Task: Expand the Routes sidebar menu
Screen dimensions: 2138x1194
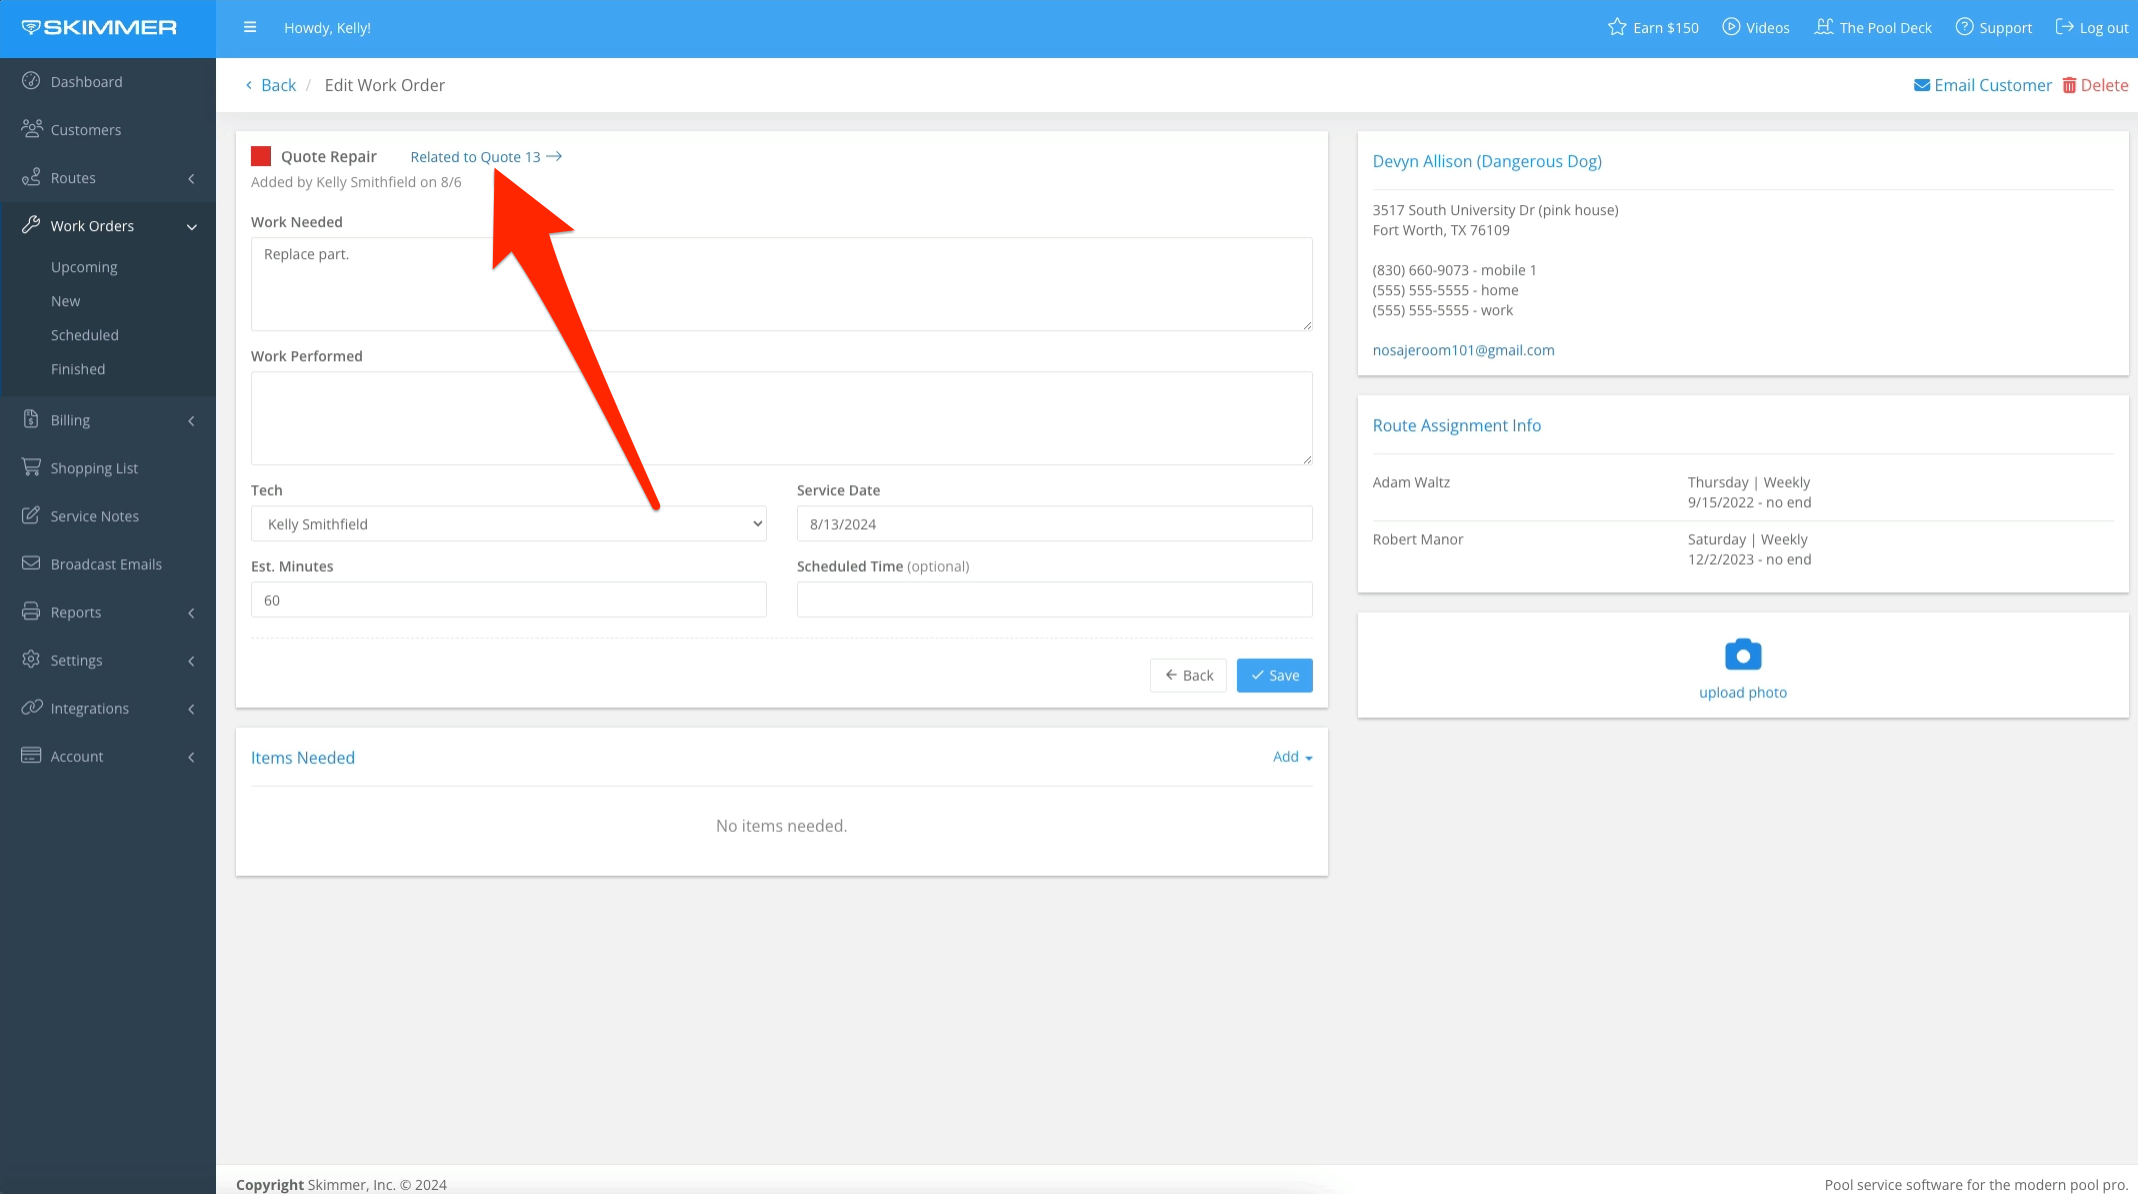Action: 107,178
